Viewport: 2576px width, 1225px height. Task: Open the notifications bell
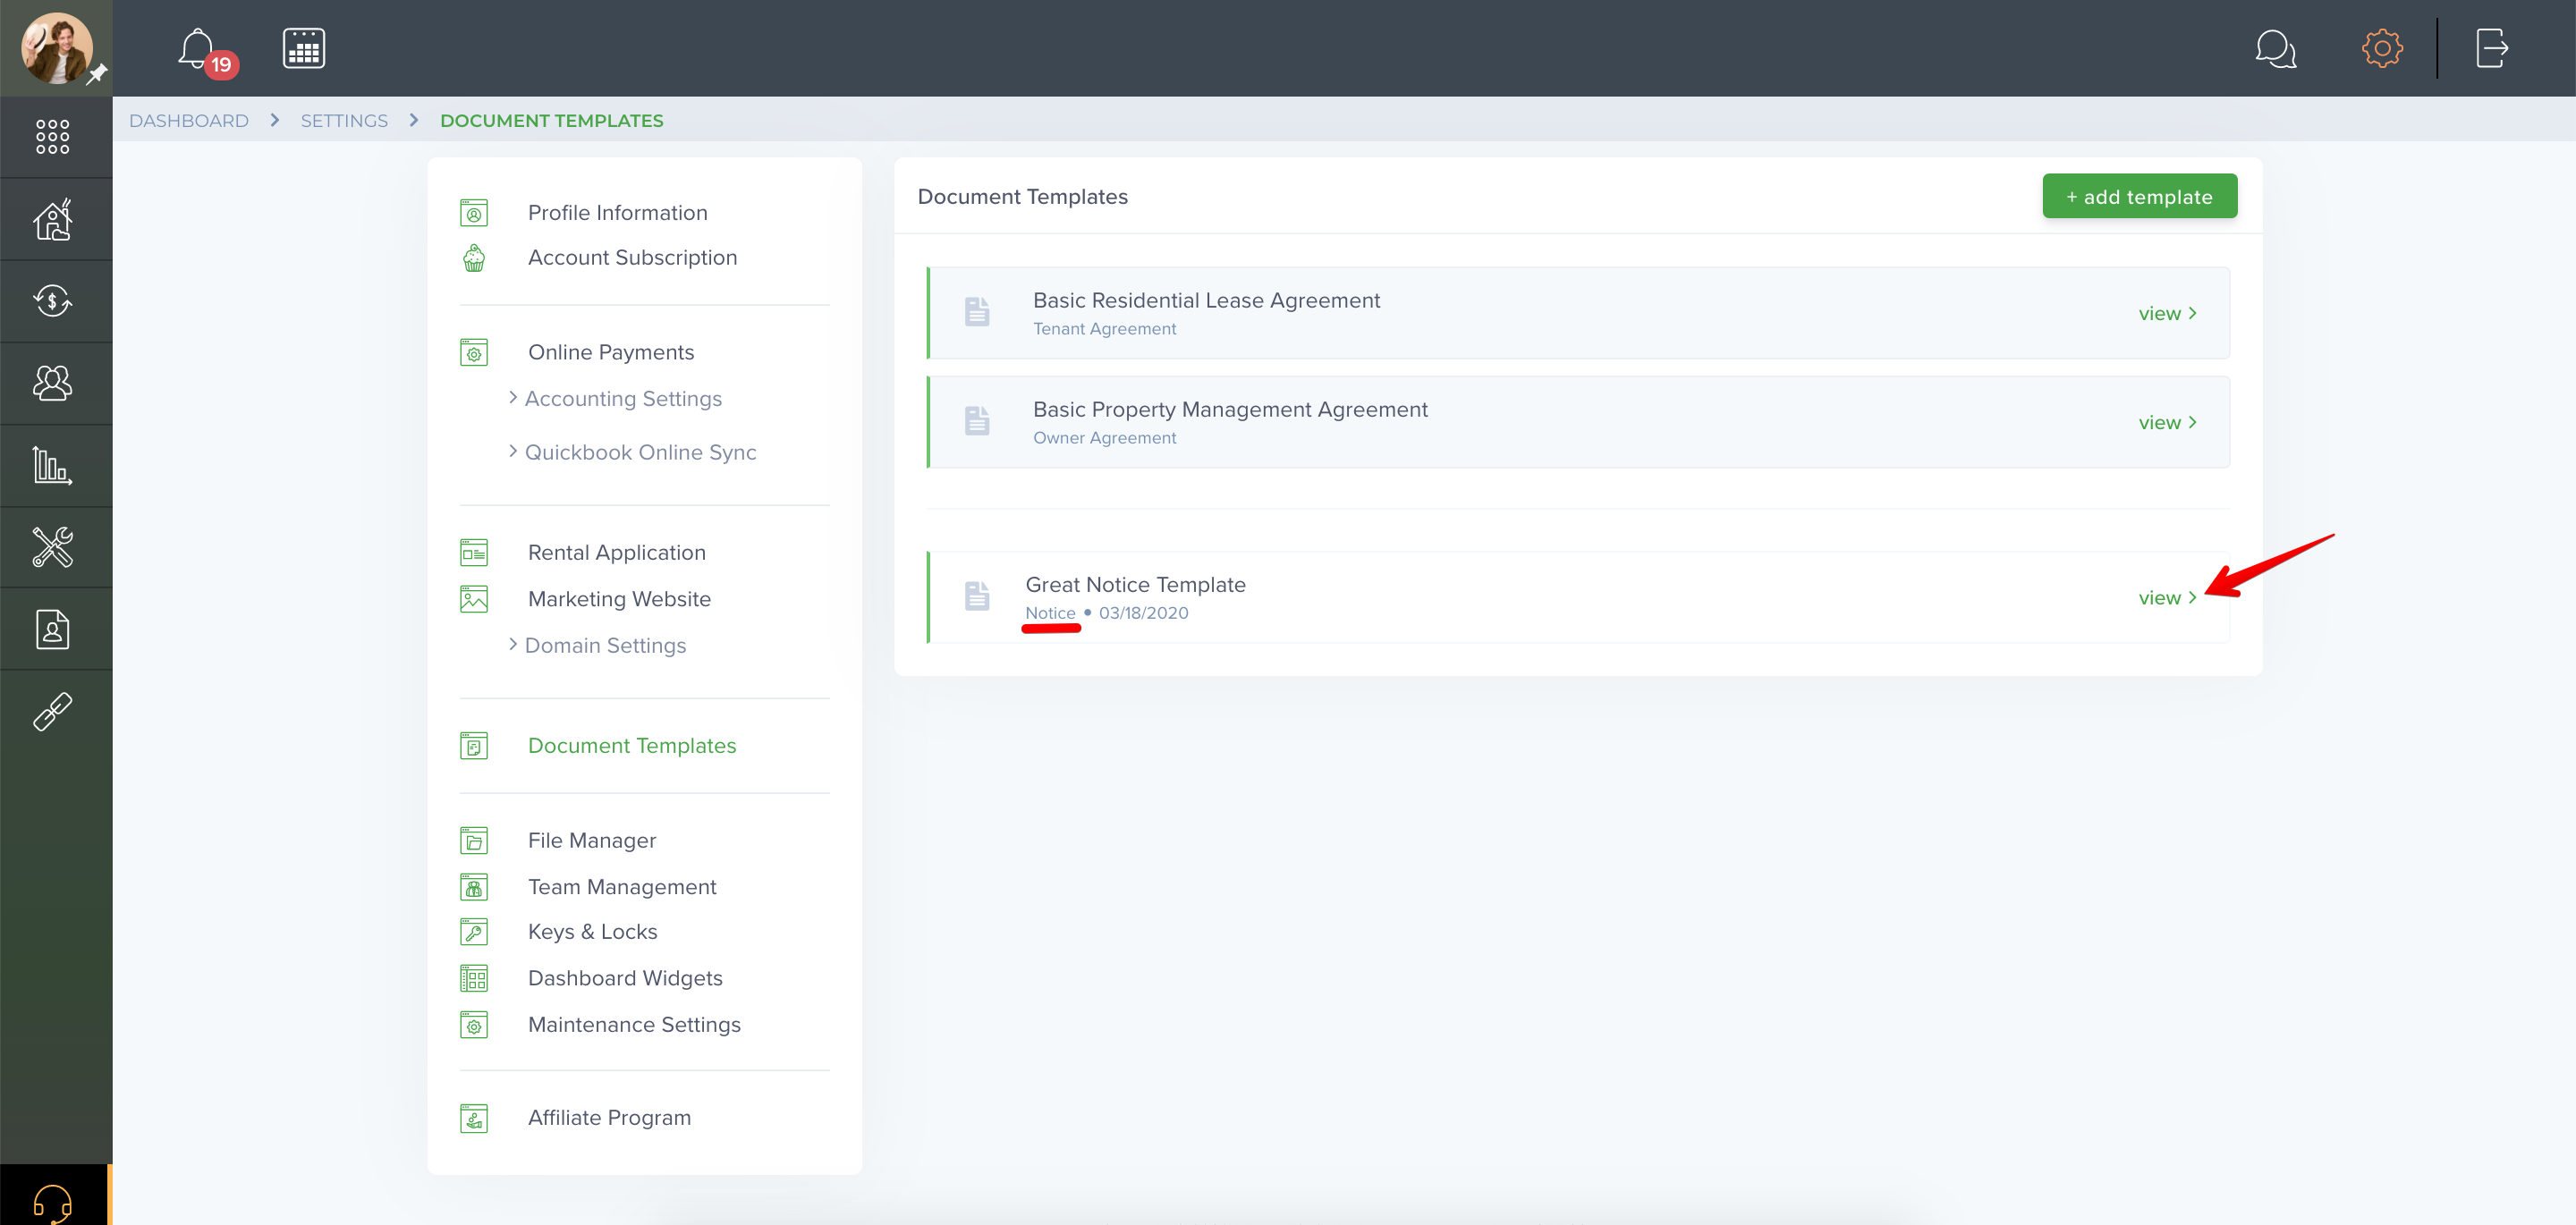point(199,48)
